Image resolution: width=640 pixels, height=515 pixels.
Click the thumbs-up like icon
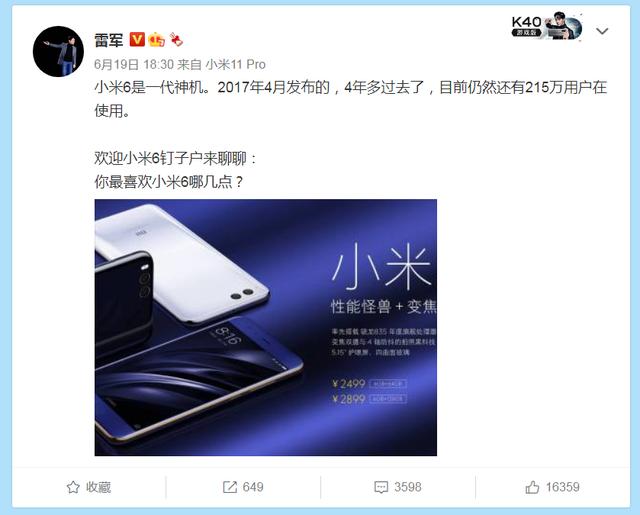point(532,487)
